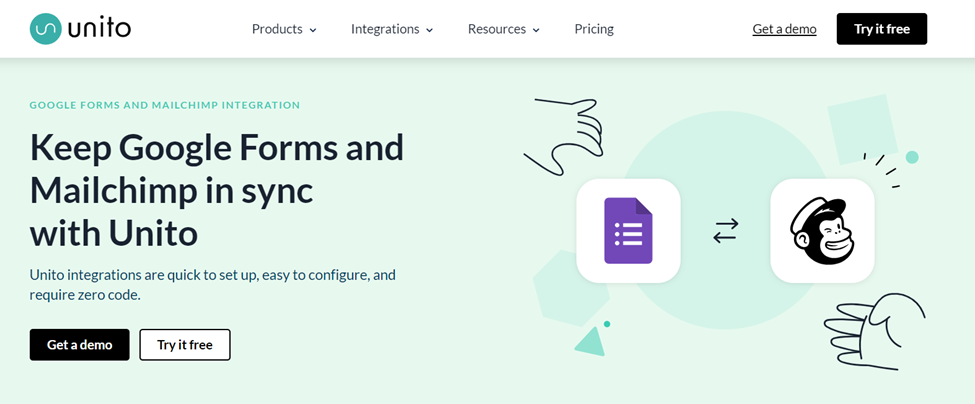Click the upper hand illustration

click(x=566, y=135)
